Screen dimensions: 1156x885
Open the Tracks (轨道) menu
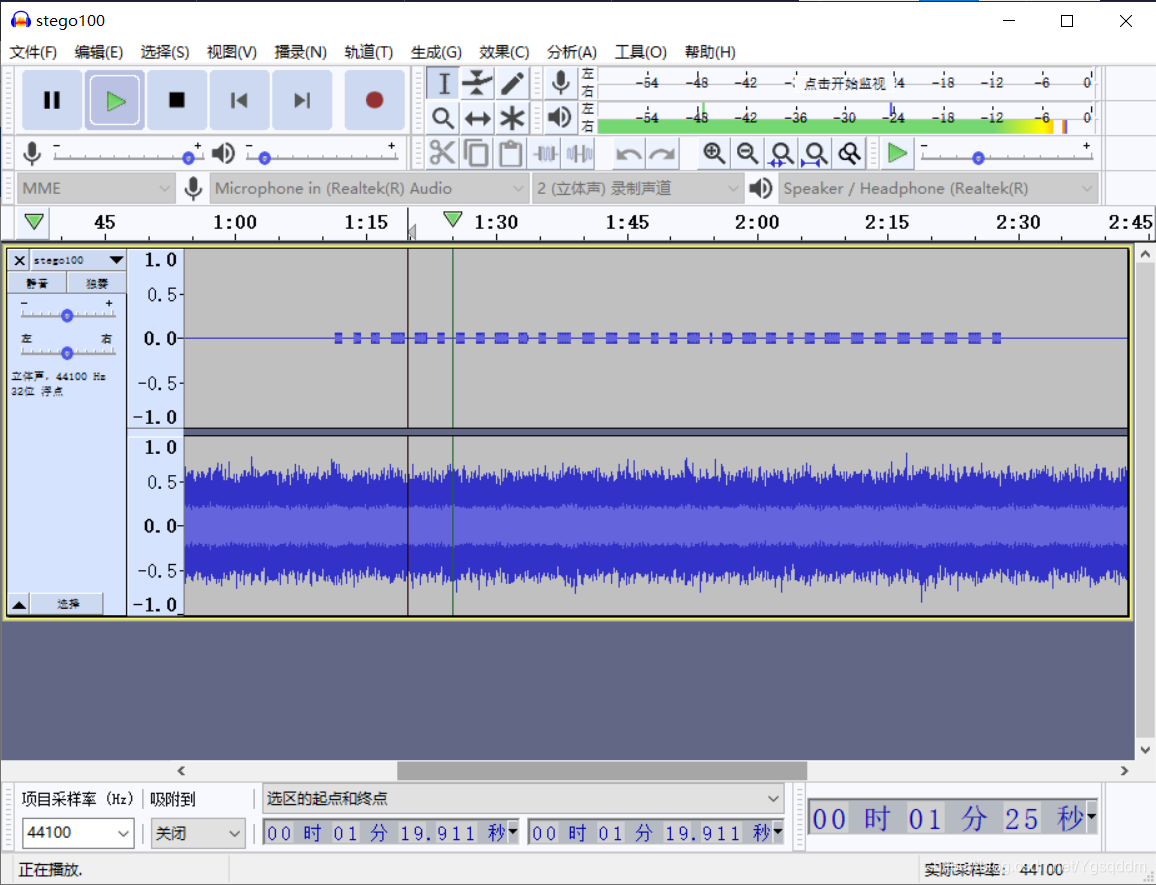tap(369, 52)
